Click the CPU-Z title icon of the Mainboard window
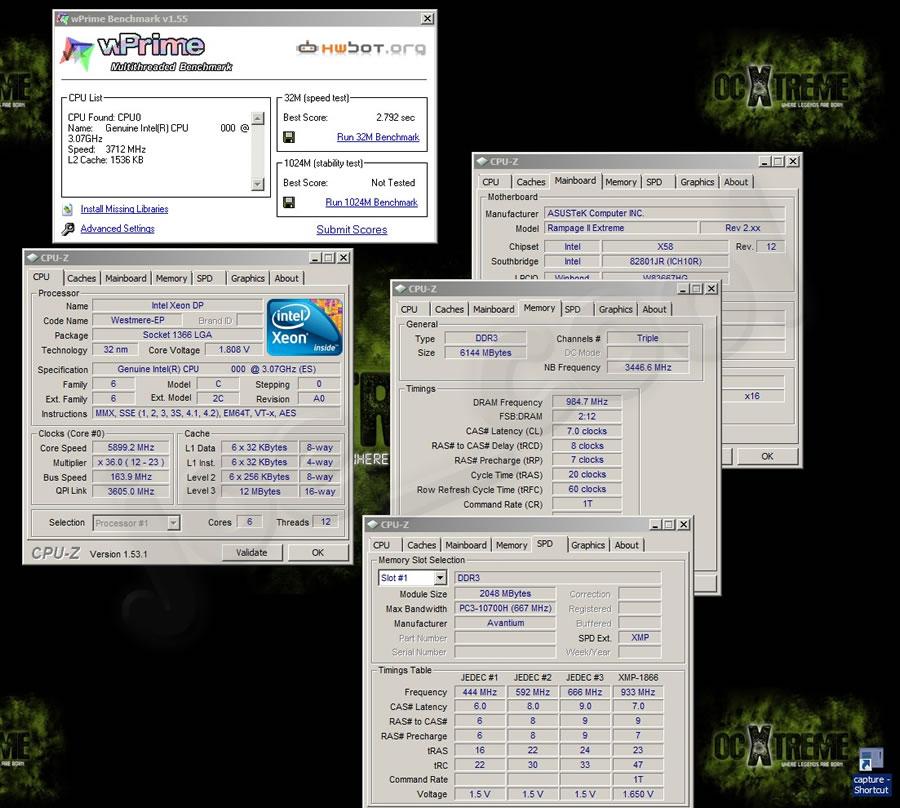The image size is (900, 808). click(482, 161)
